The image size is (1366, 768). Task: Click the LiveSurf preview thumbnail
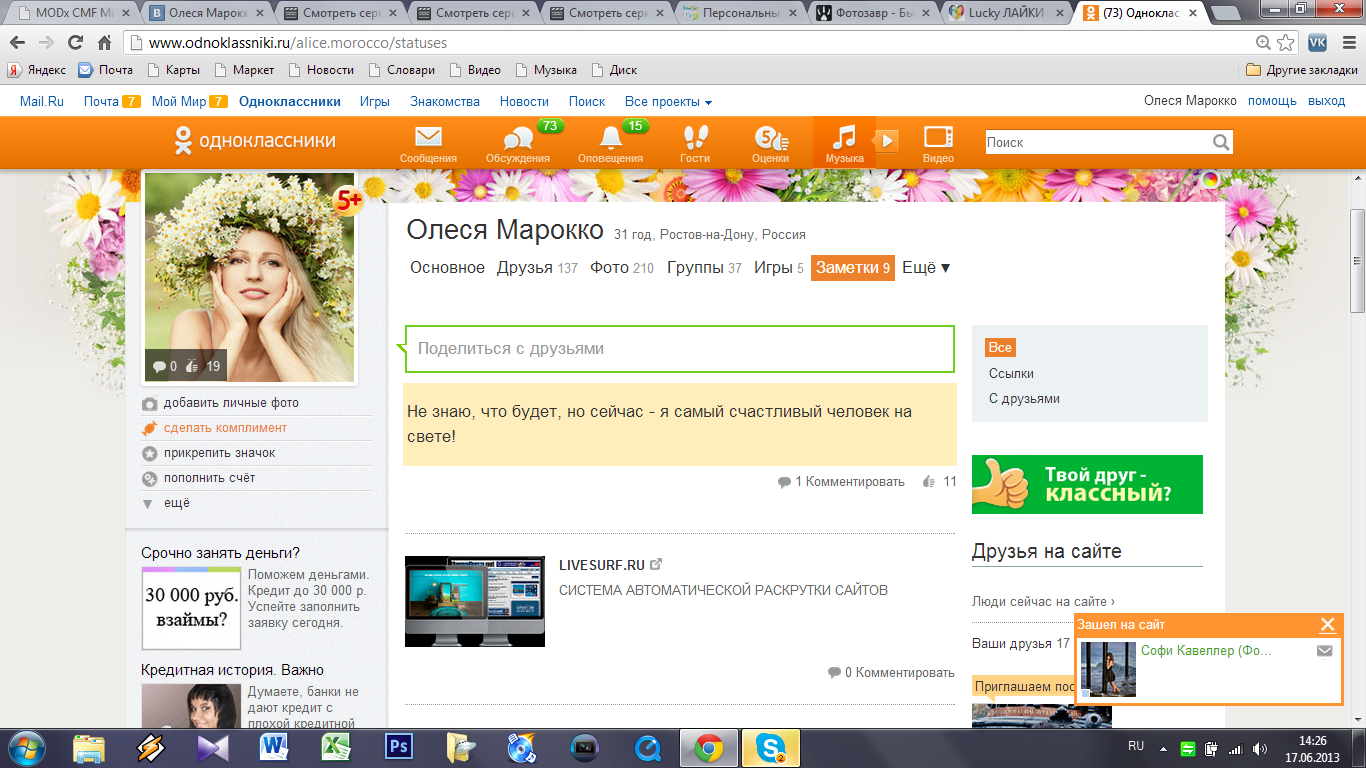pyautogui.click(x=475, y=602)
